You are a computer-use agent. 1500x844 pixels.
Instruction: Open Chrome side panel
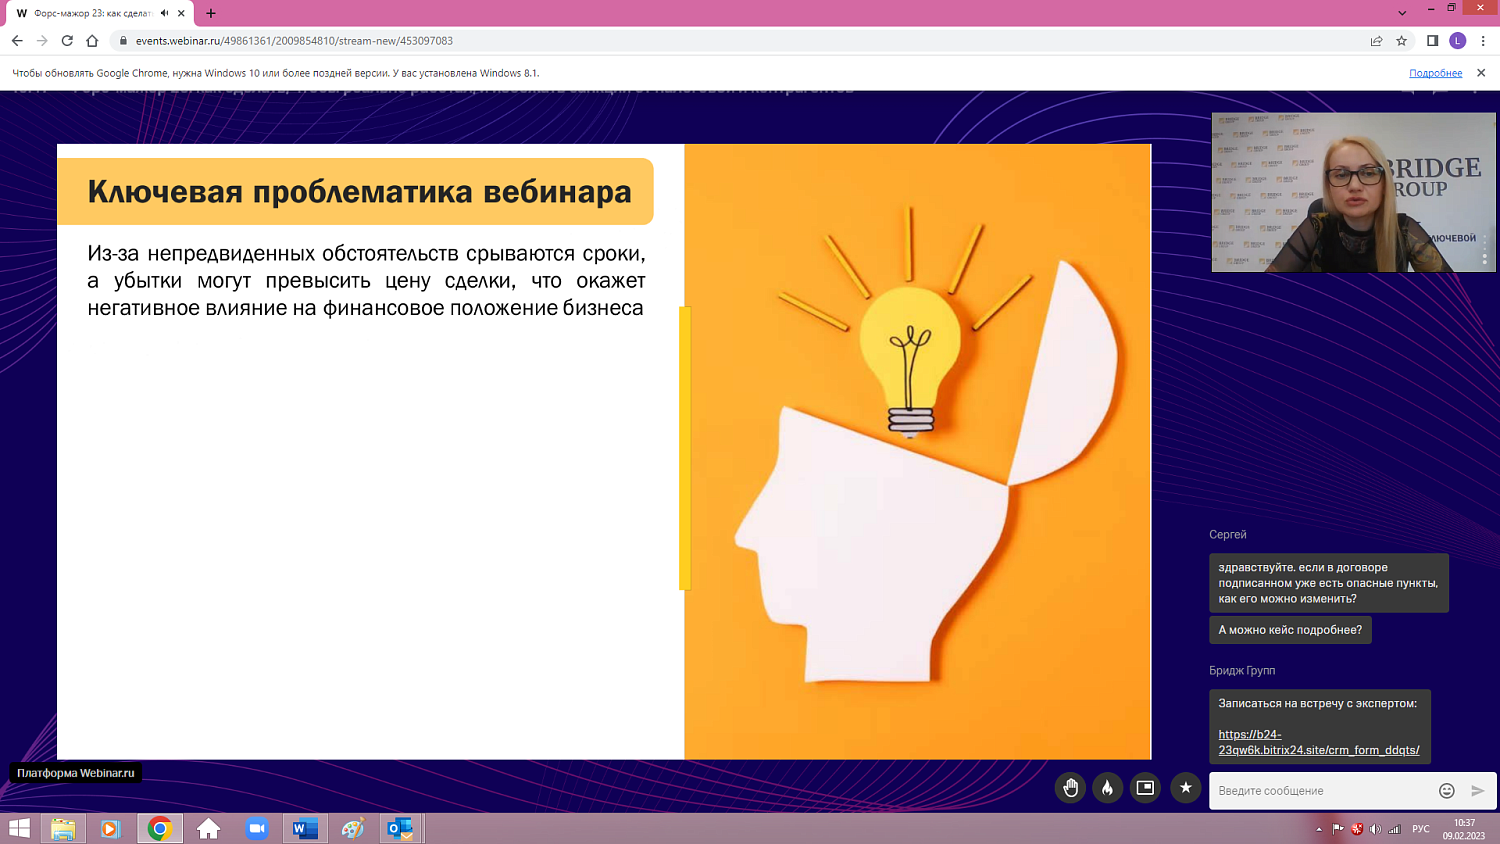(1432, 41)
